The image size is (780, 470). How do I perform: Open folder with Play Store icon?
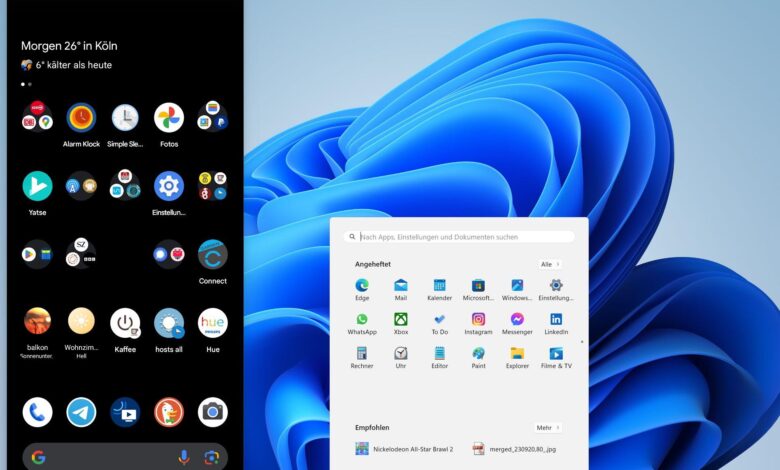coord(37,255)
